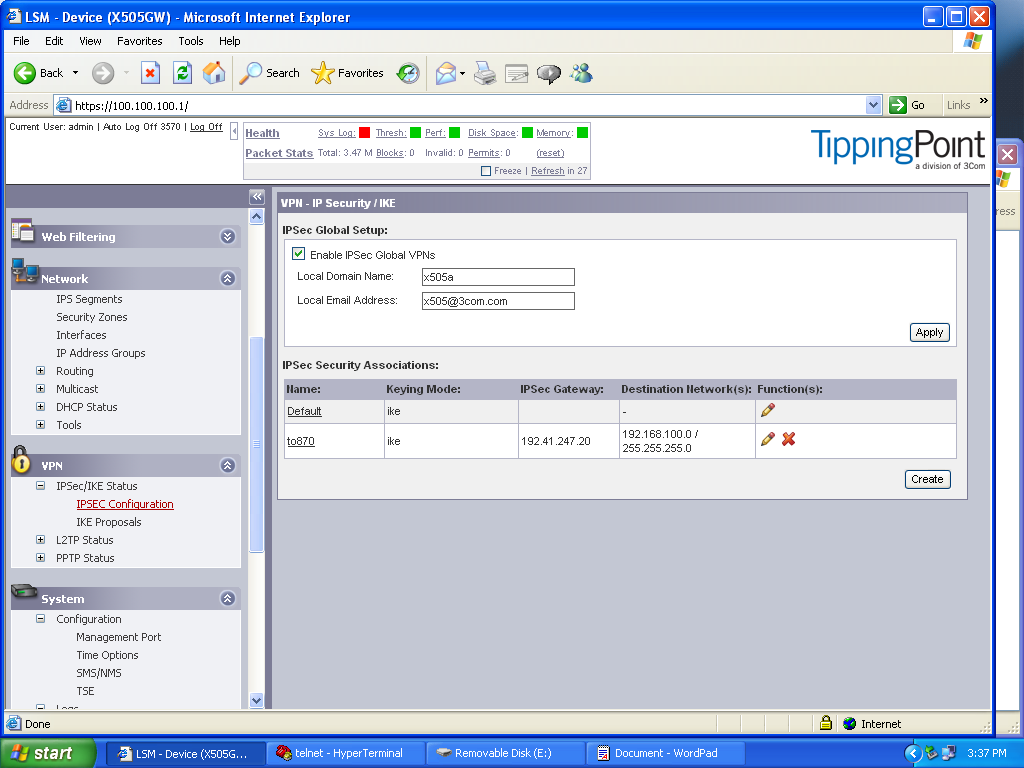
Task: Click the IE Stop toolbar icon
Action: [x=150, y=73]
